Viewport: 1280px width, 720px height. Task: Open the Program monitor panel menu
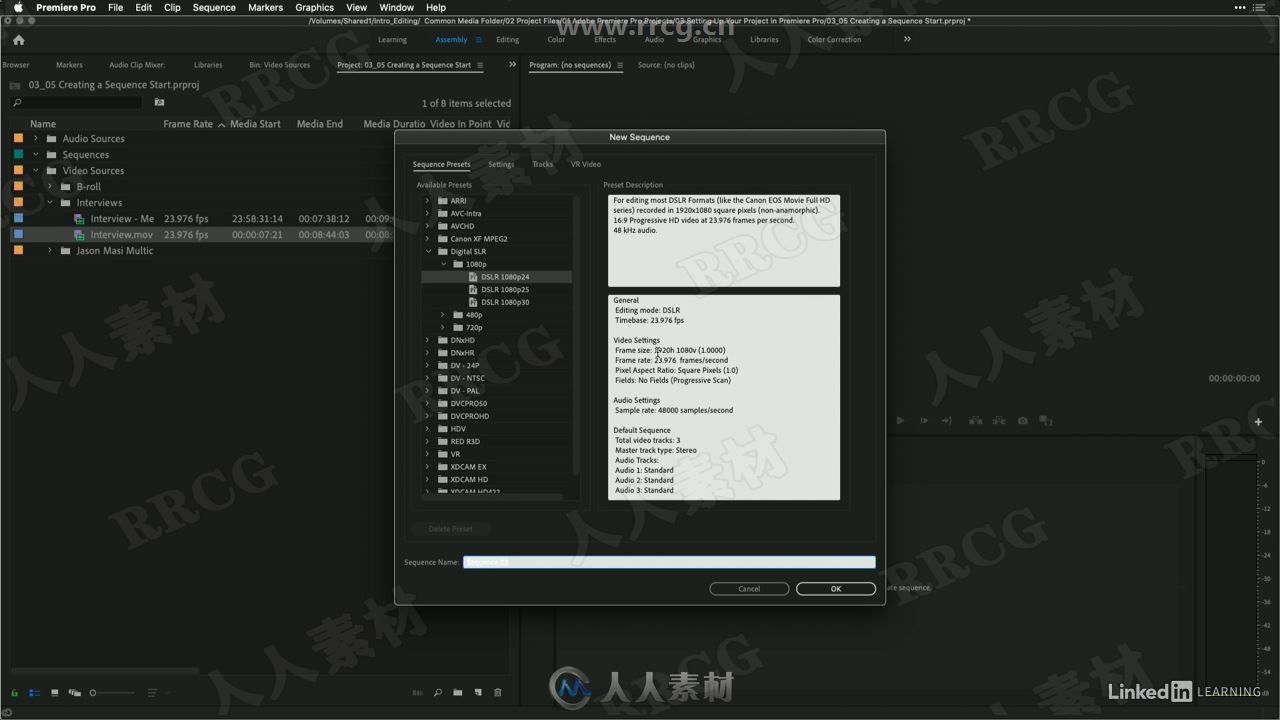point(620,65)
